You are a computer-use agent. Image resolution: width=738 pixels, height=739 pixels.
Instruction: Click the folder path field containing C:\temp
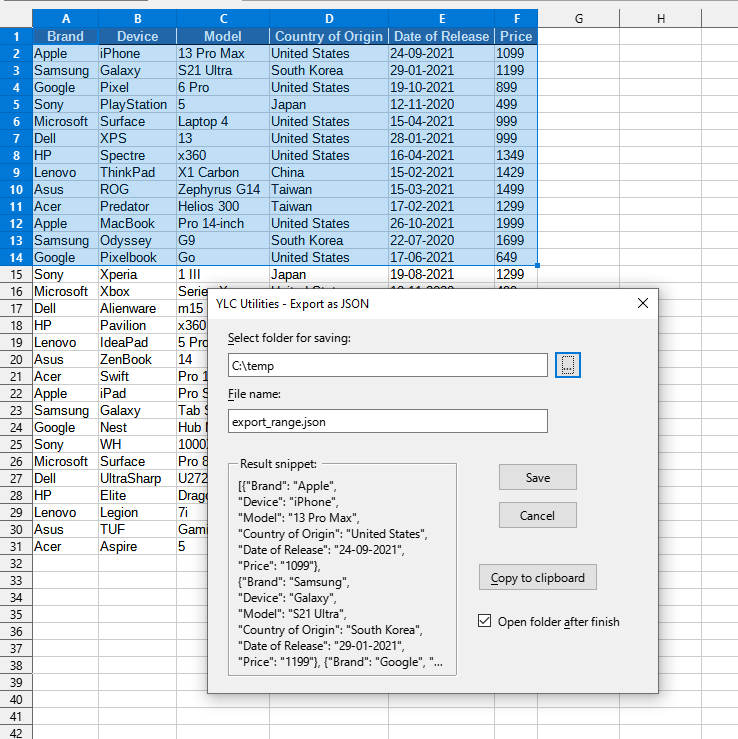click(x=387, y=365)
